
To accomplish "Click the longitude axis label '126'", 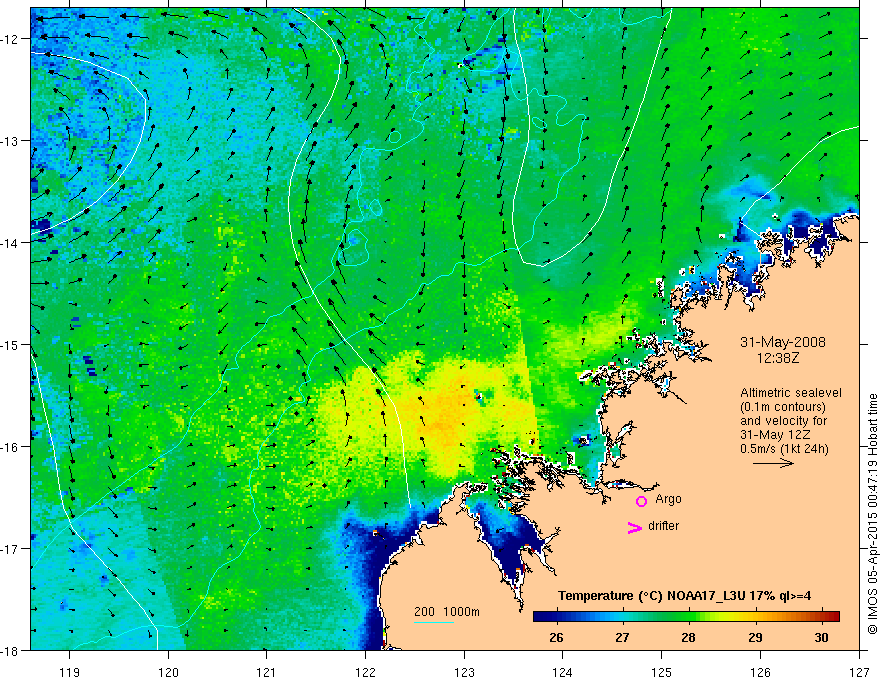I will [x=760, y=672].
